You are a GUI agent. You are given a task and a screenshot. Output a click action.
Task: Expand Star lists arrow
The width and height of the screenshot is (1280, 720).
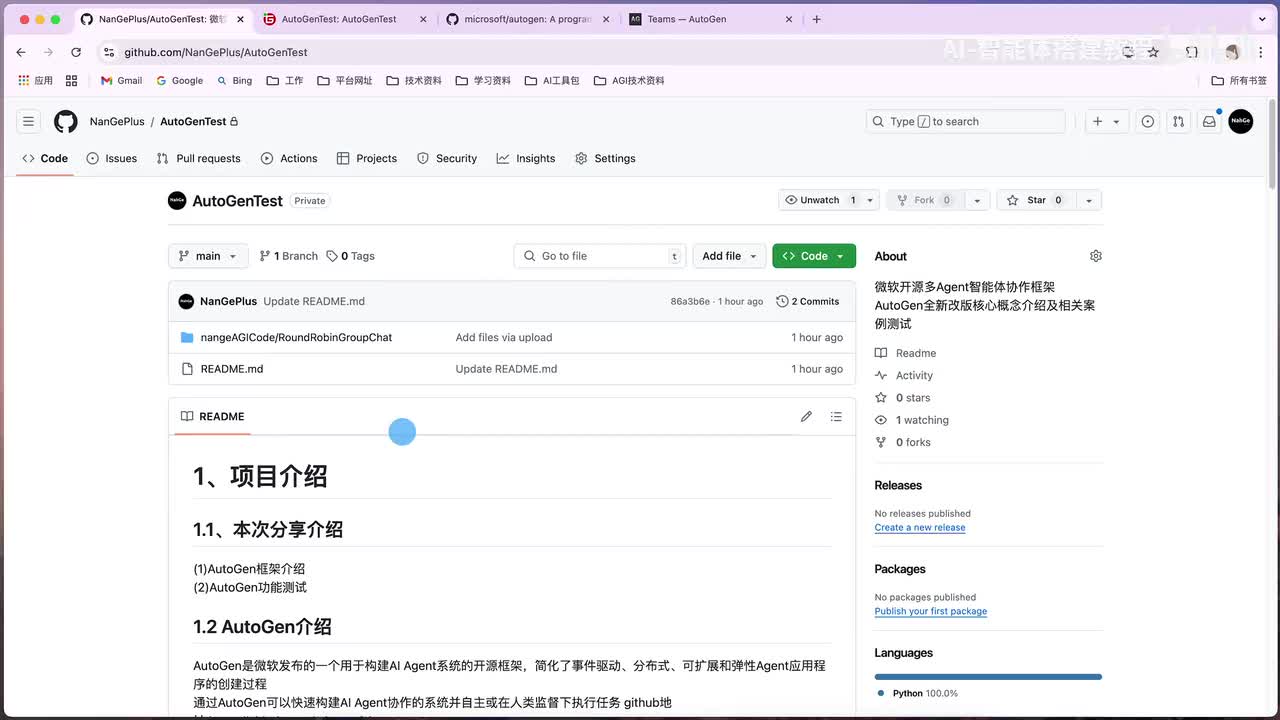[1089, 200]
